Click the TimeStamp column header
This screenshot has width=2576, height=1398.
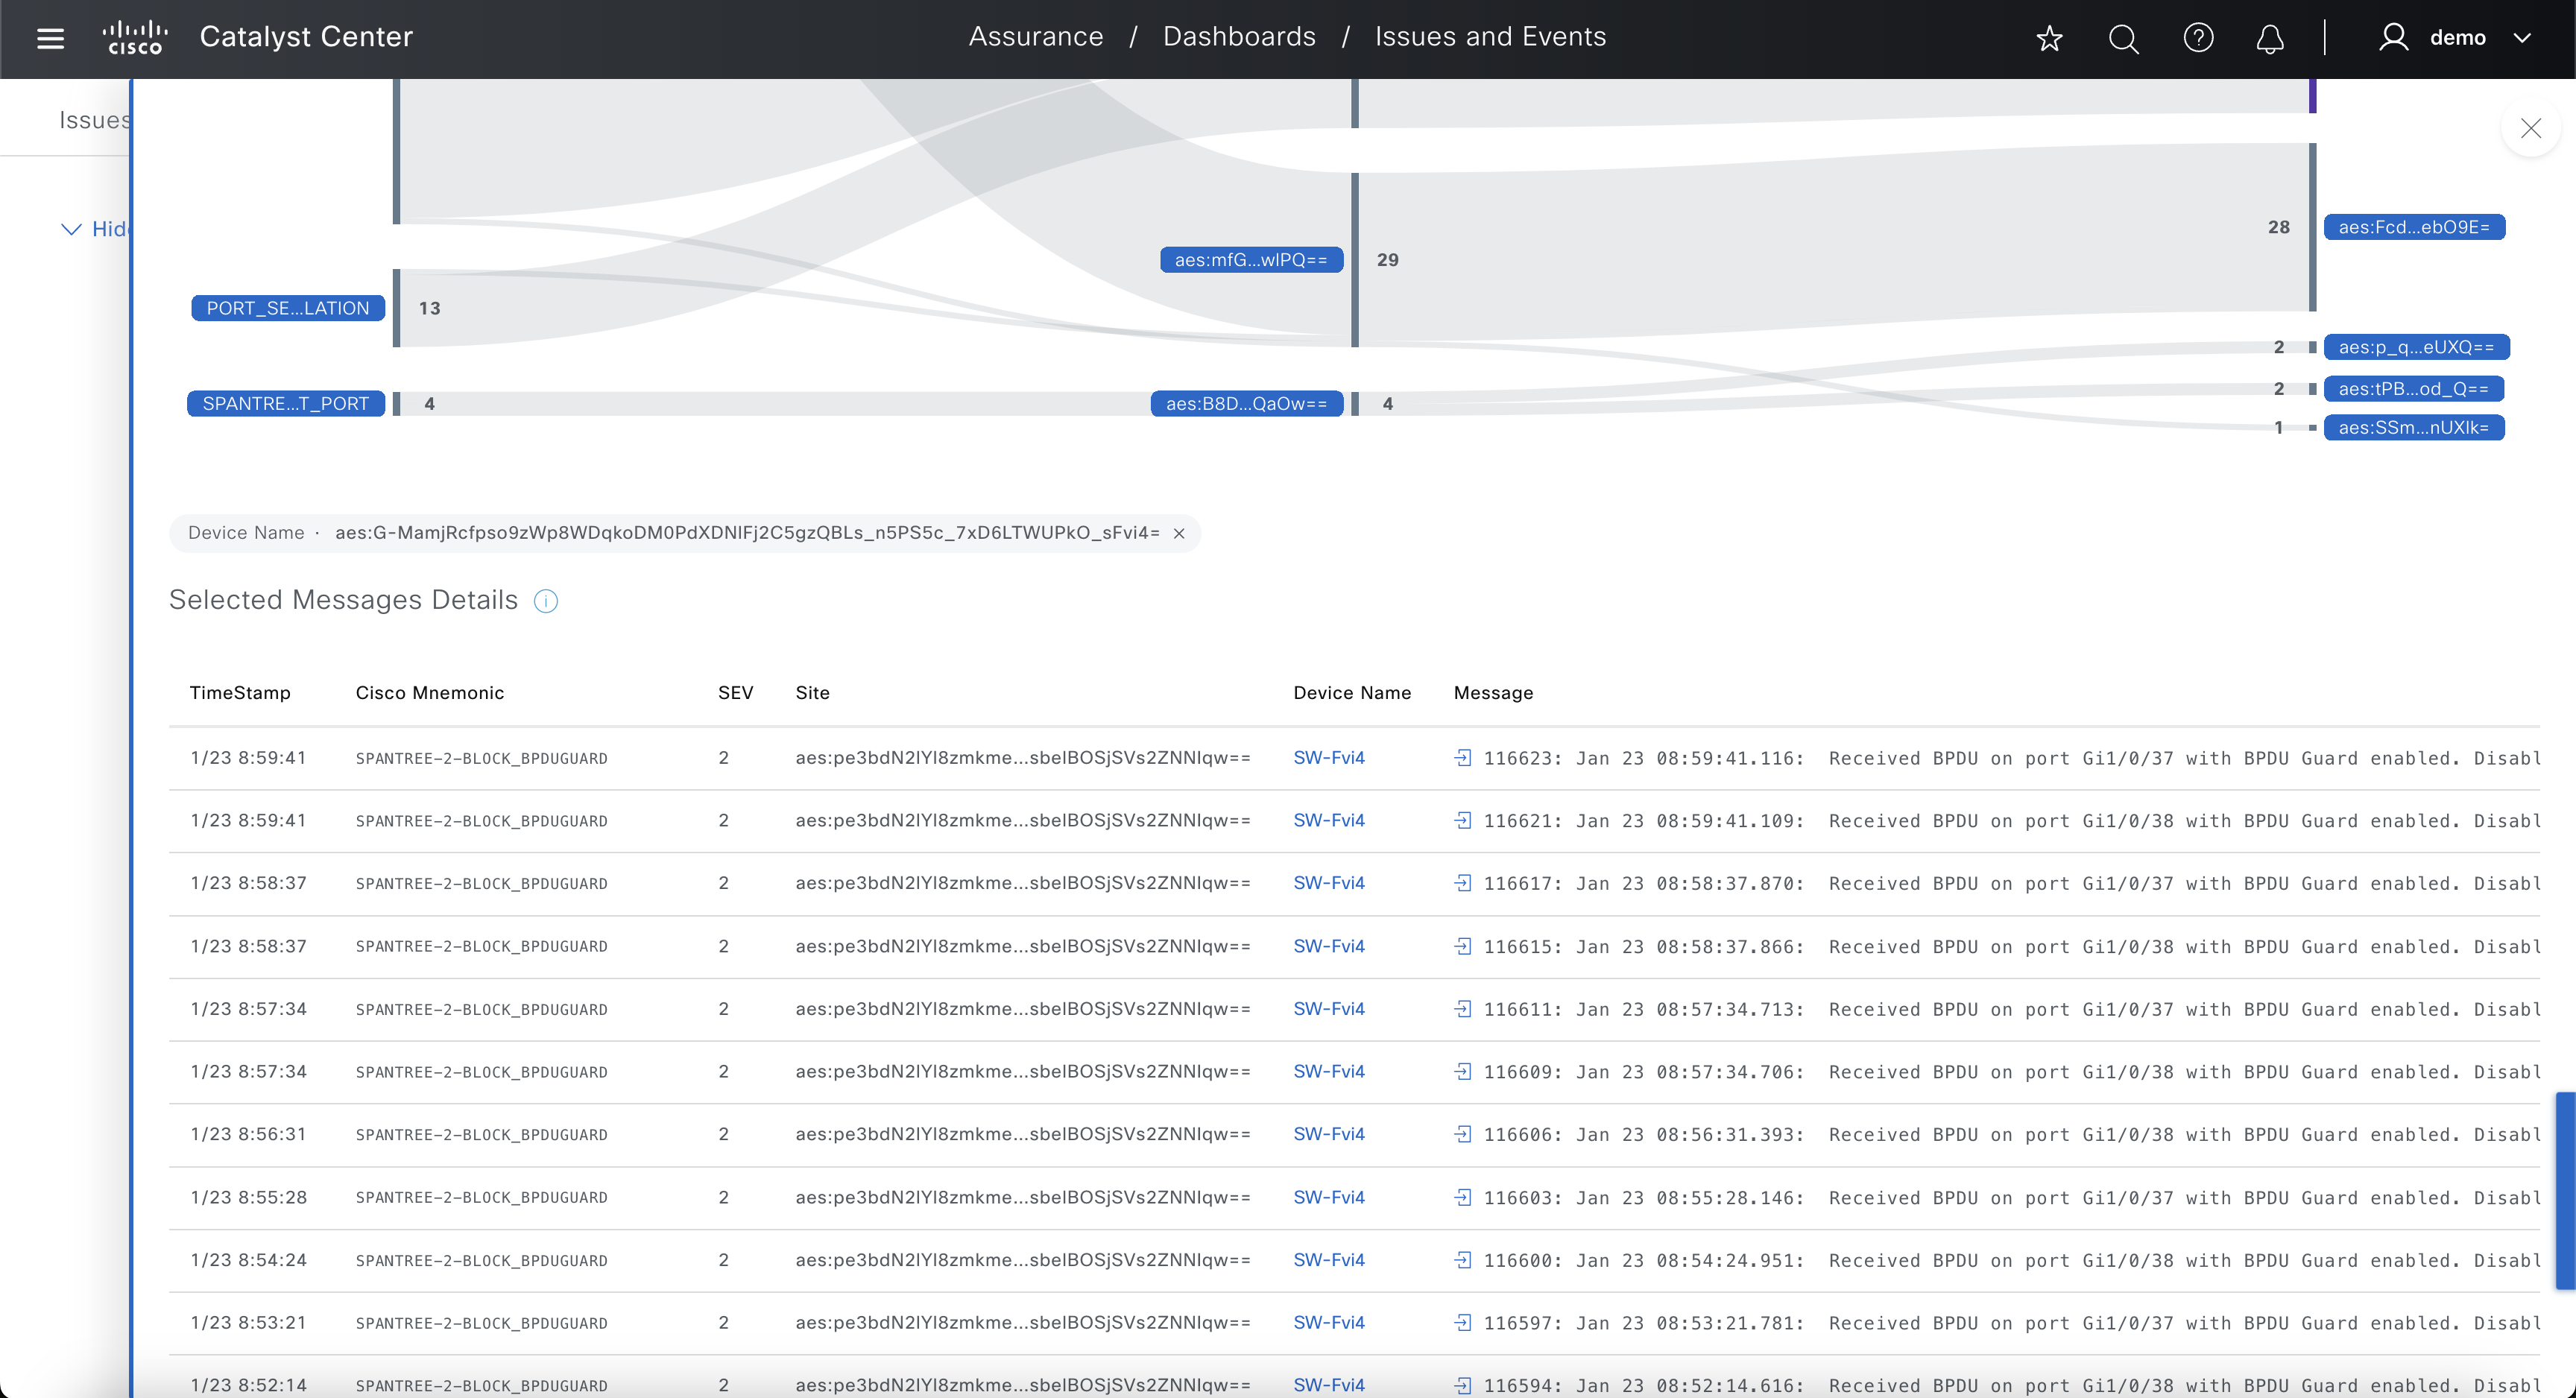240,693
